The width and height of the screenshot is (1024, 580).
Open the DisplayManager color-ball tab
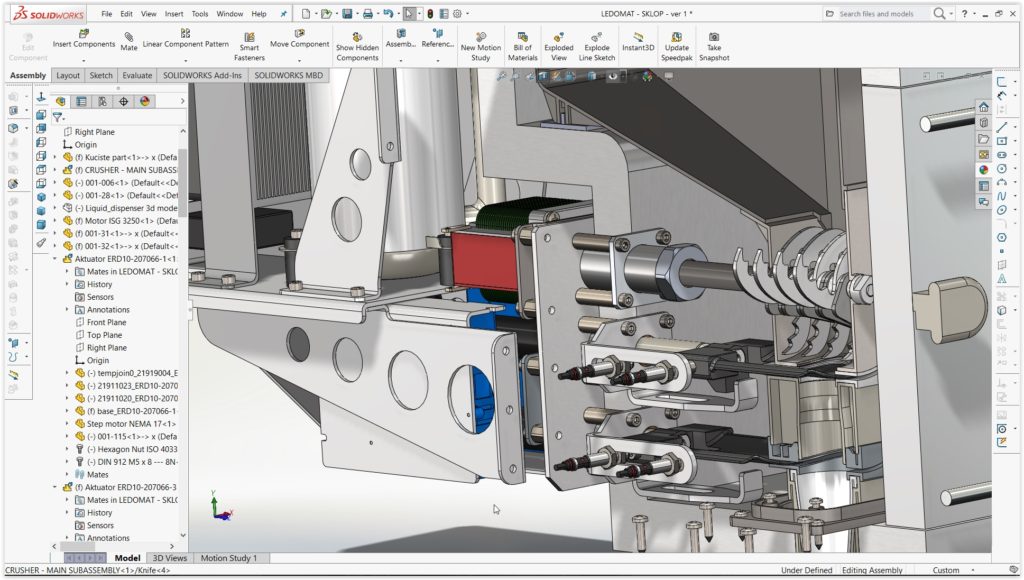(145, 101)
